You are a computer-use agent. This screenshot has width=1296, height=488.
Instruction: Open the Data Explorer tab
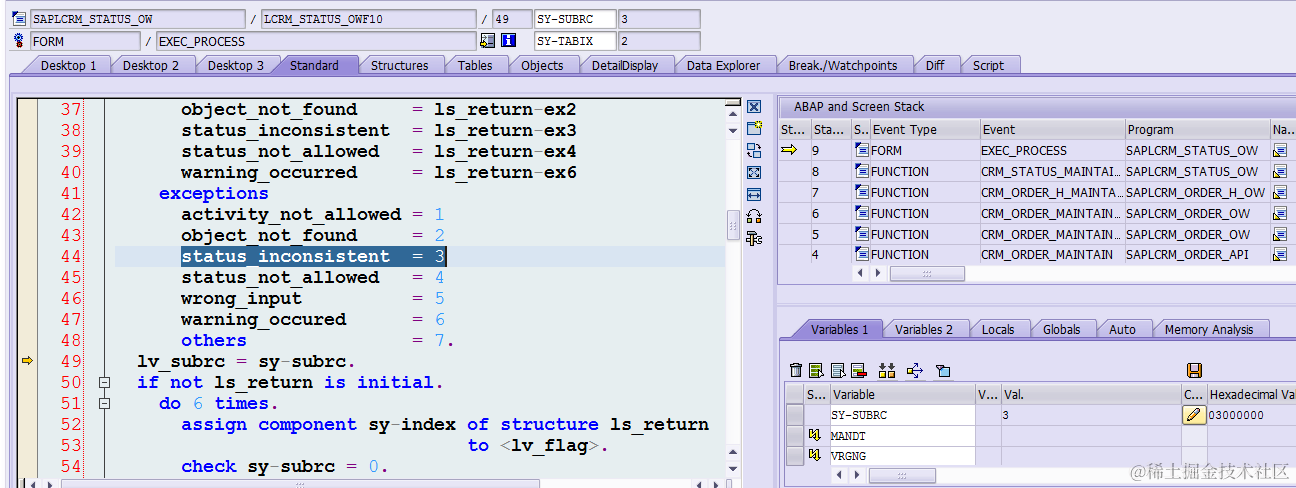click(x=723, y=65)
